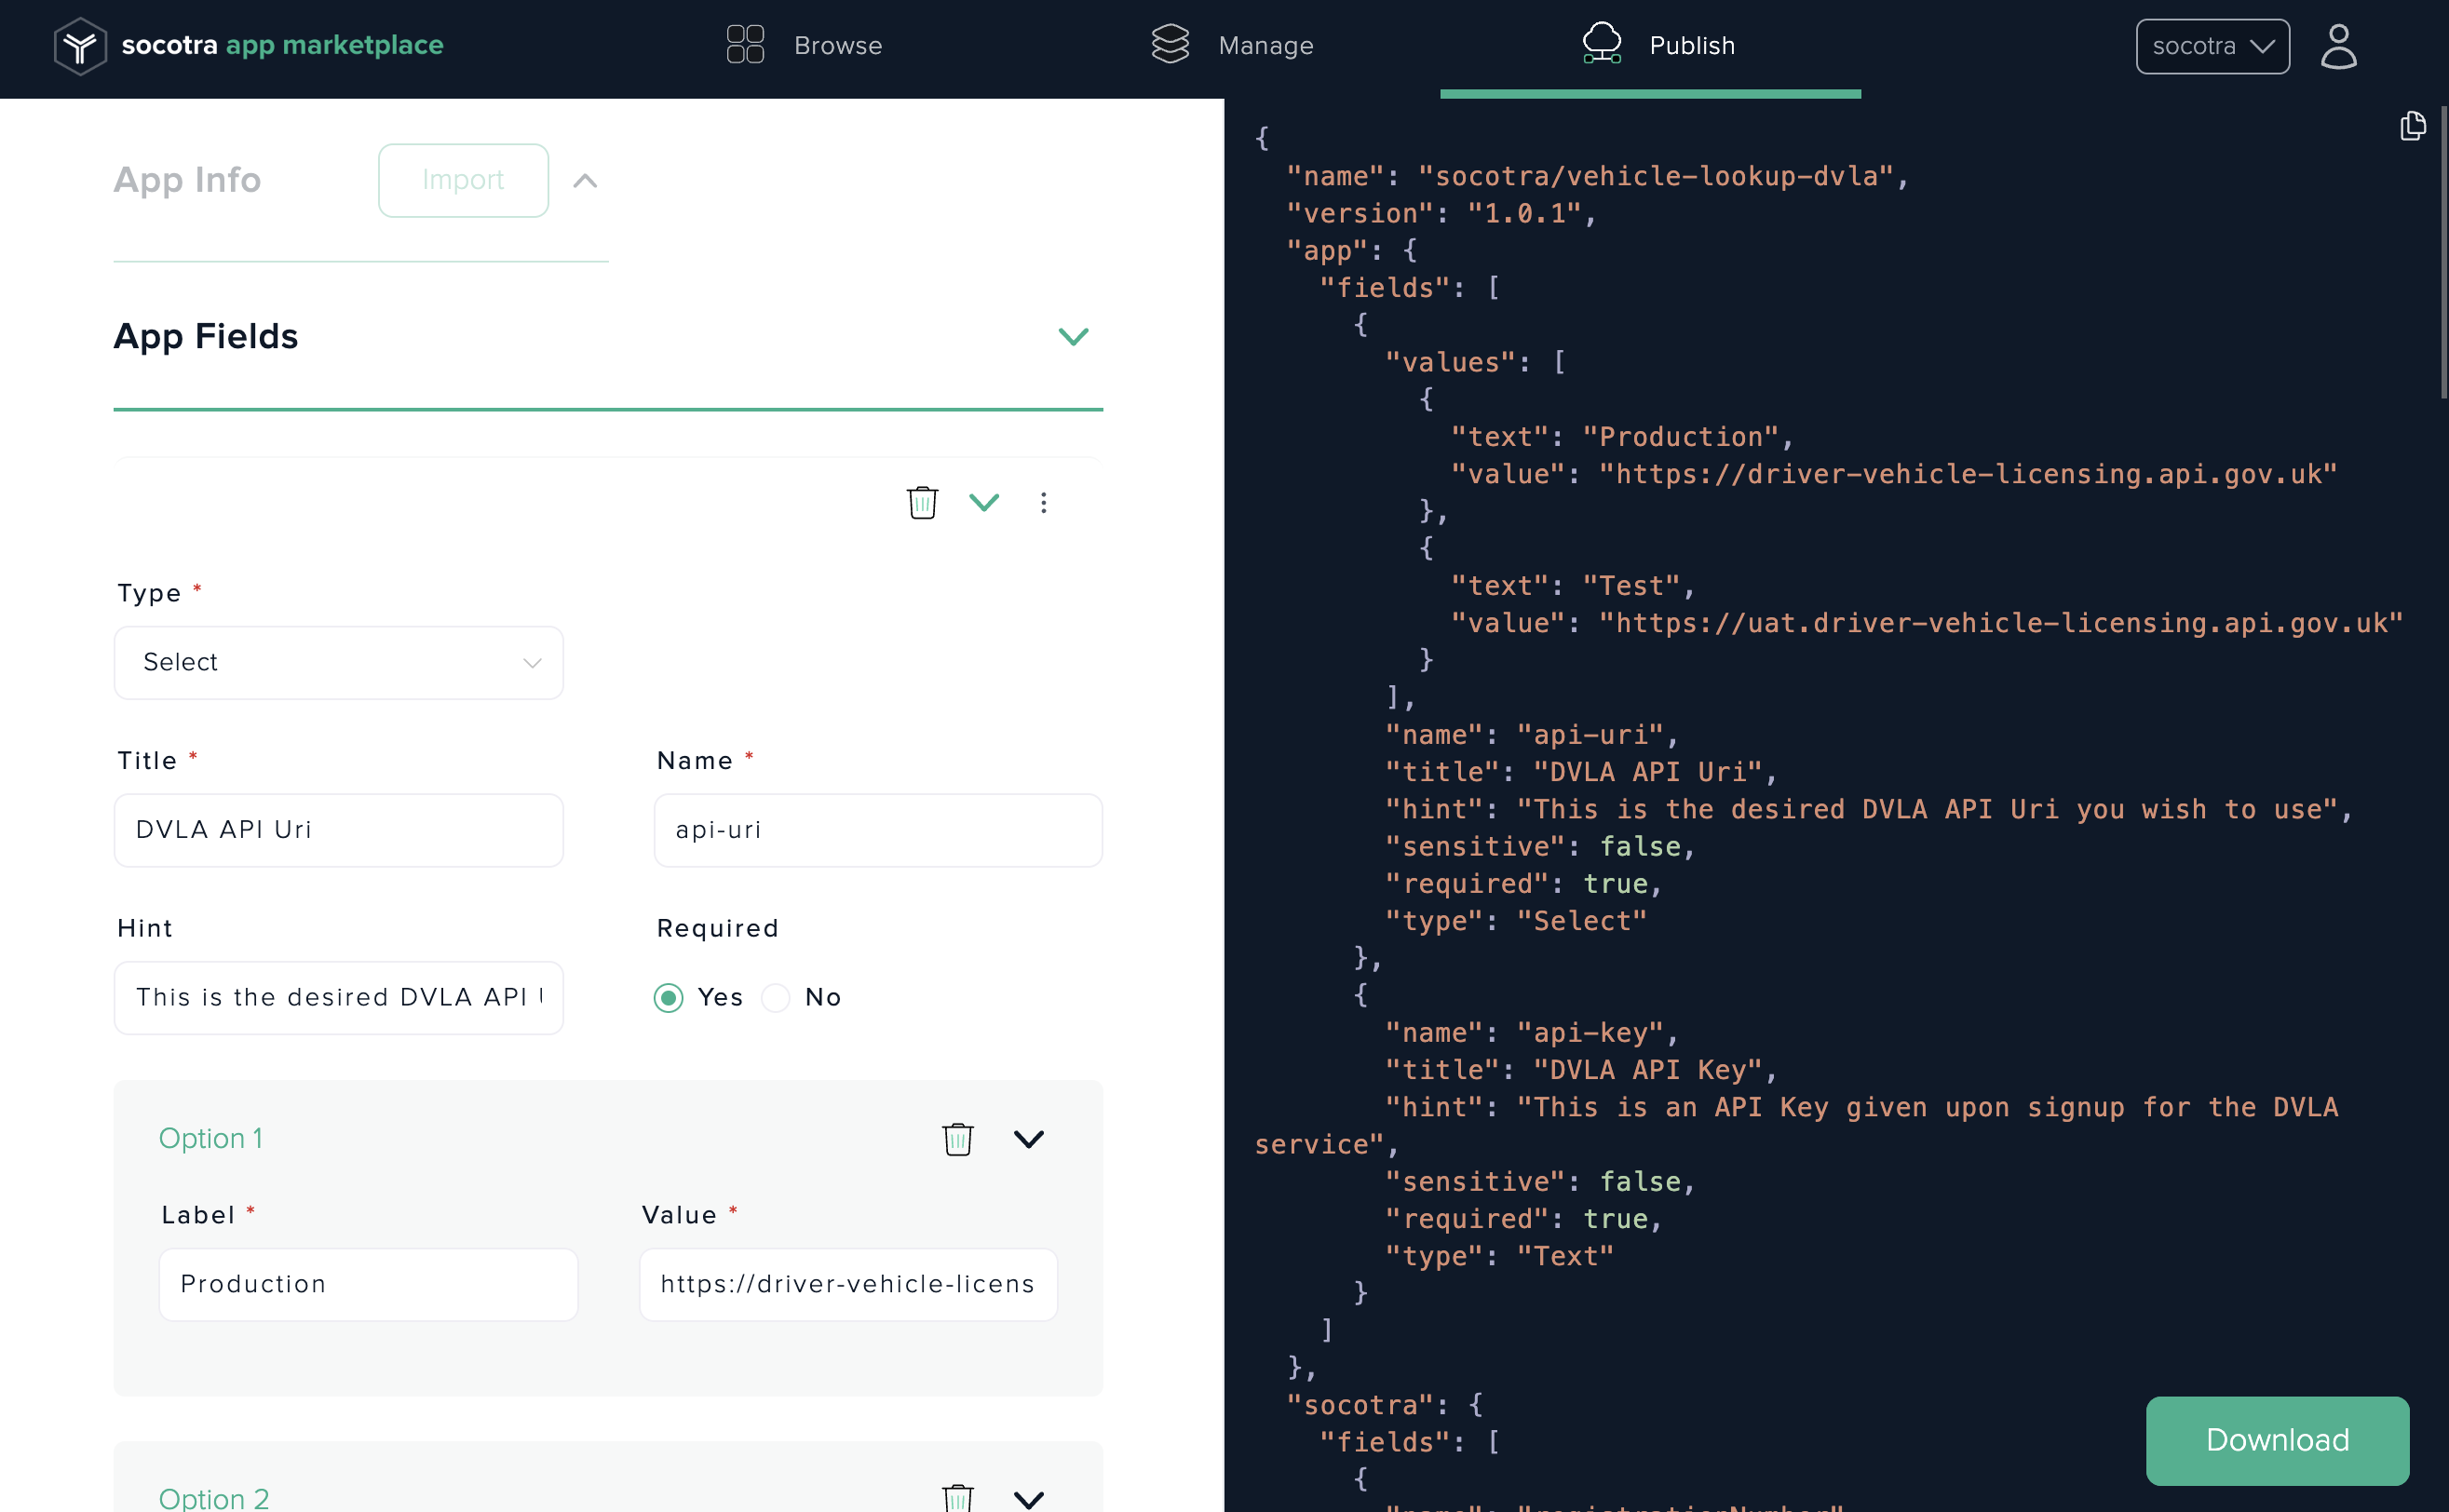
Task: Open the Type Select dropdown
Action: [338, 661]
